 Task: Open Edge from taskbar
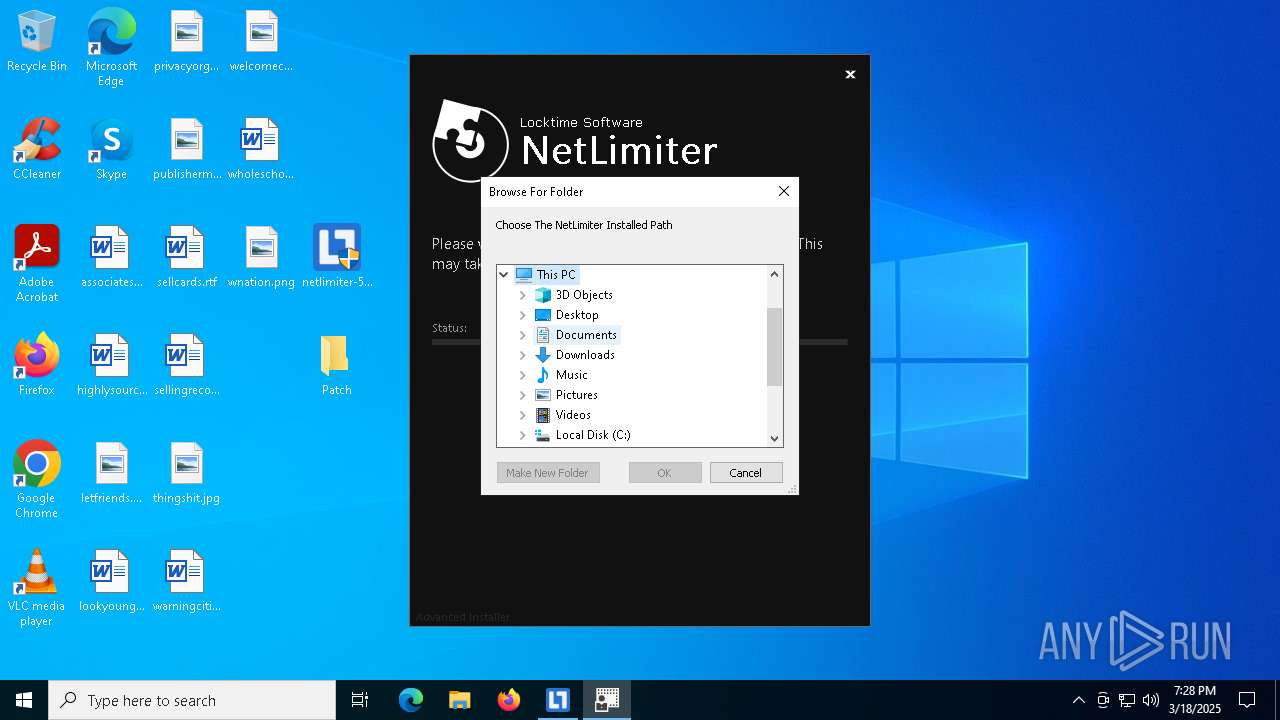410,700
